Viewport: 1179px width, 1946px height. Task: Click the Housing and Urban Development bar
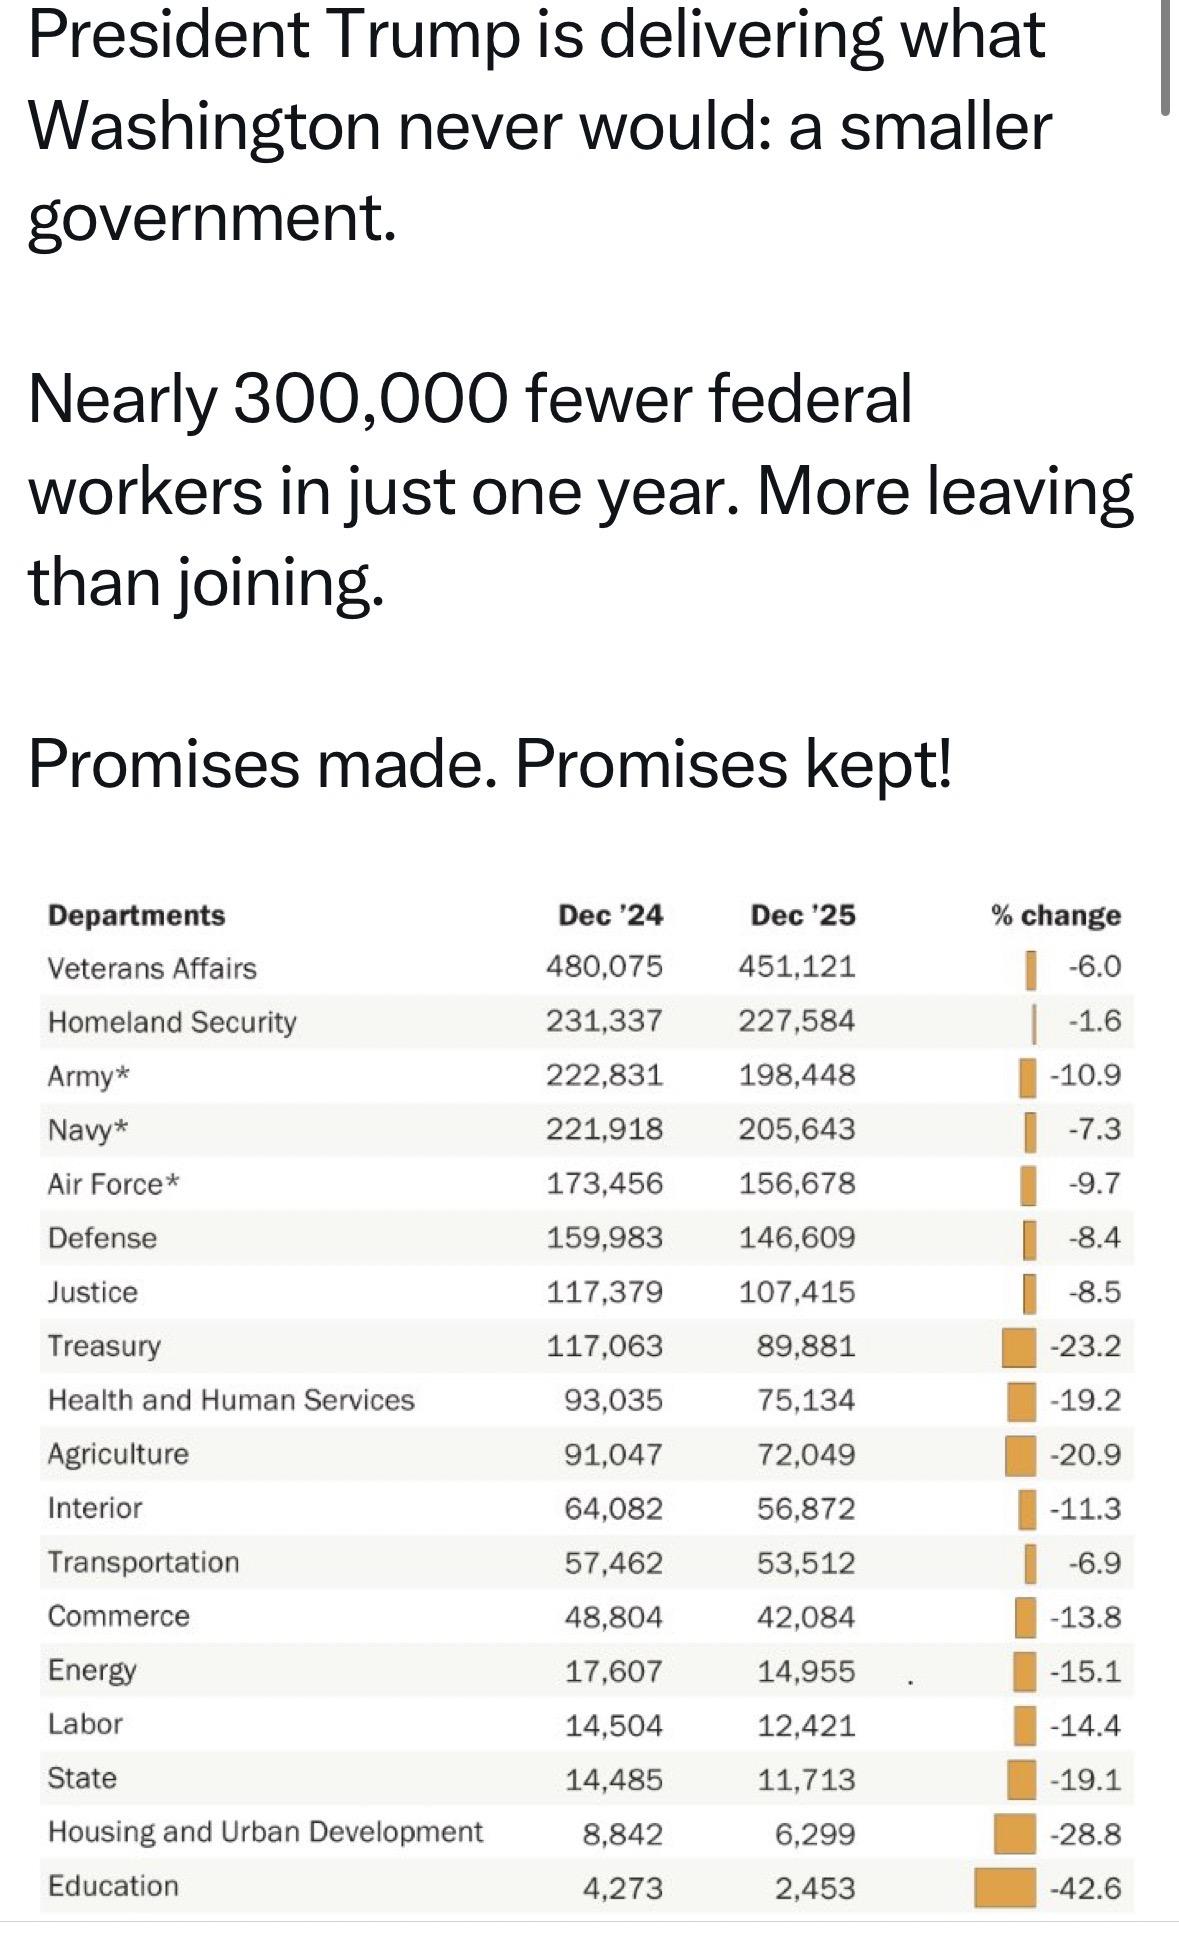(x=1015, y=1833)
